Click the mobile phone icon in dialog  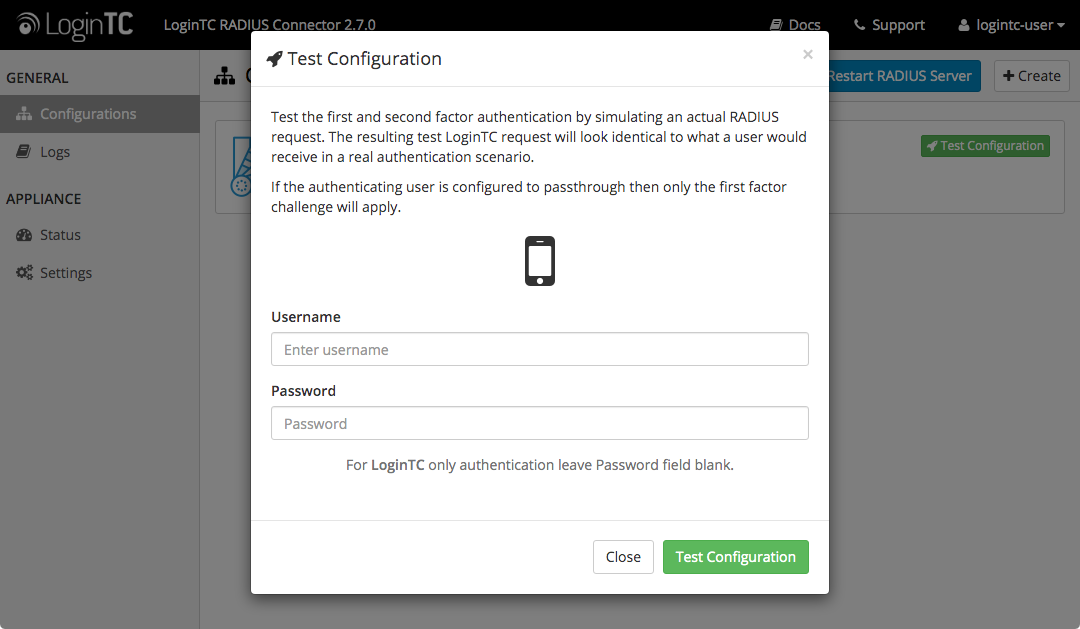point(540,261)
